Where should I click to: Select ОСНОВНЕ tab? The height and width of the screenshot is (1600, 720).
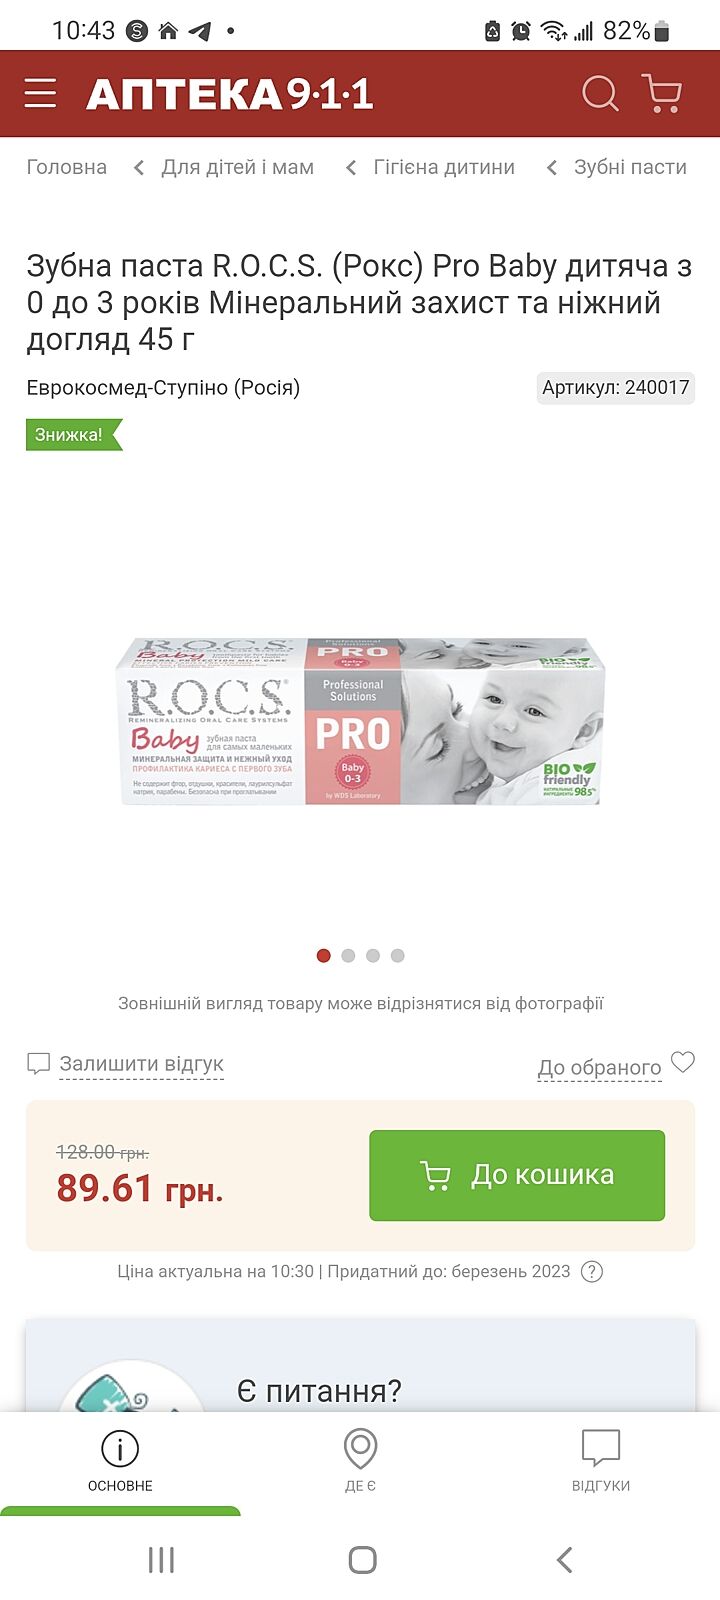pos(120,1462)
